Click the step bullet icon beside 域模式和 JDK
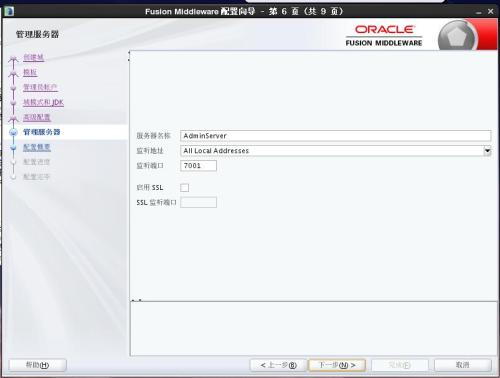 [13, 103]
